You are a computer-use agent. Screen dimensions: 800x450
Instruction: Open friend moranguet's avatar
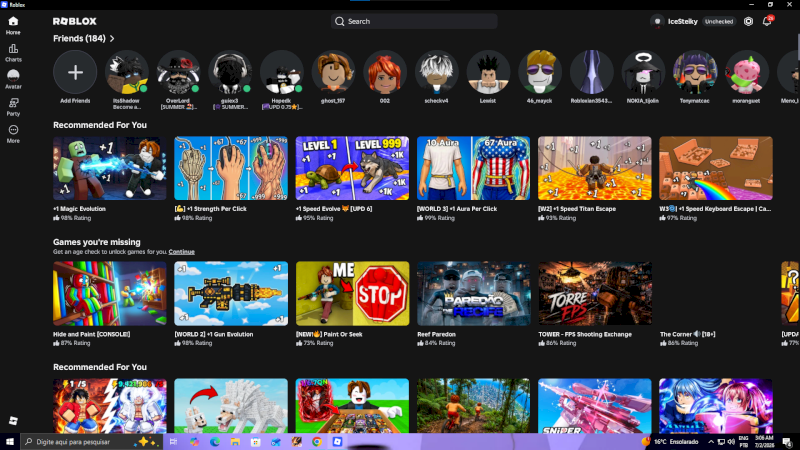tap(746, 72)
